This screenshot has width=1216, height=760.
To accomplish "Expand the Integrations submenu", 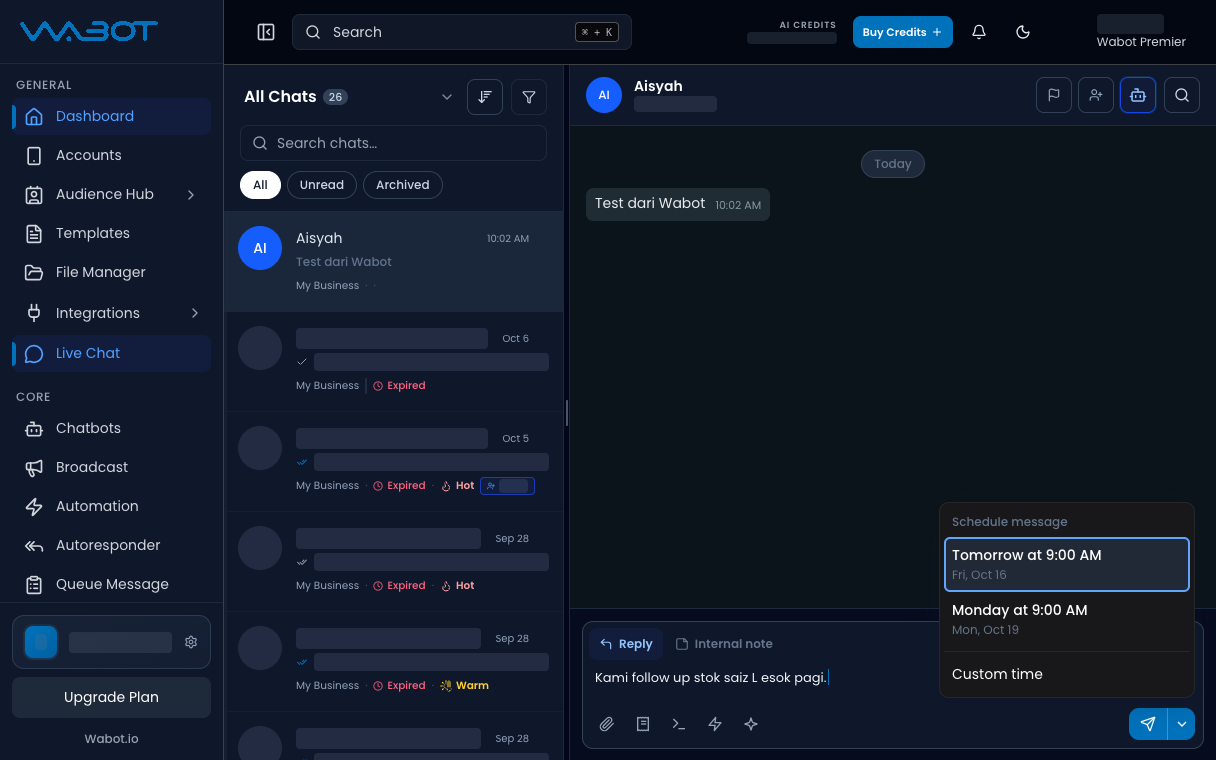I will 195,313.
